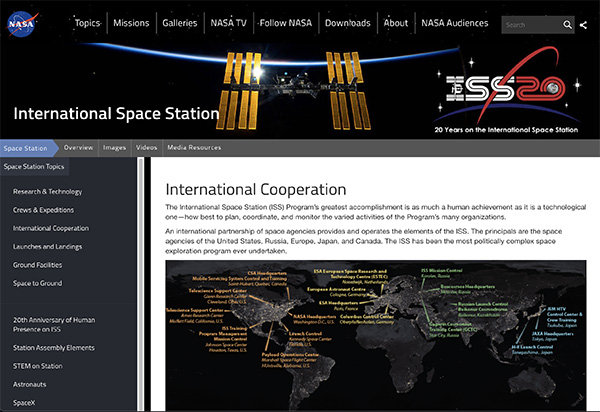Viewport: 600px width, 412px height.
Task: Expand the Galleries menu
Action: tap(181, 23)
